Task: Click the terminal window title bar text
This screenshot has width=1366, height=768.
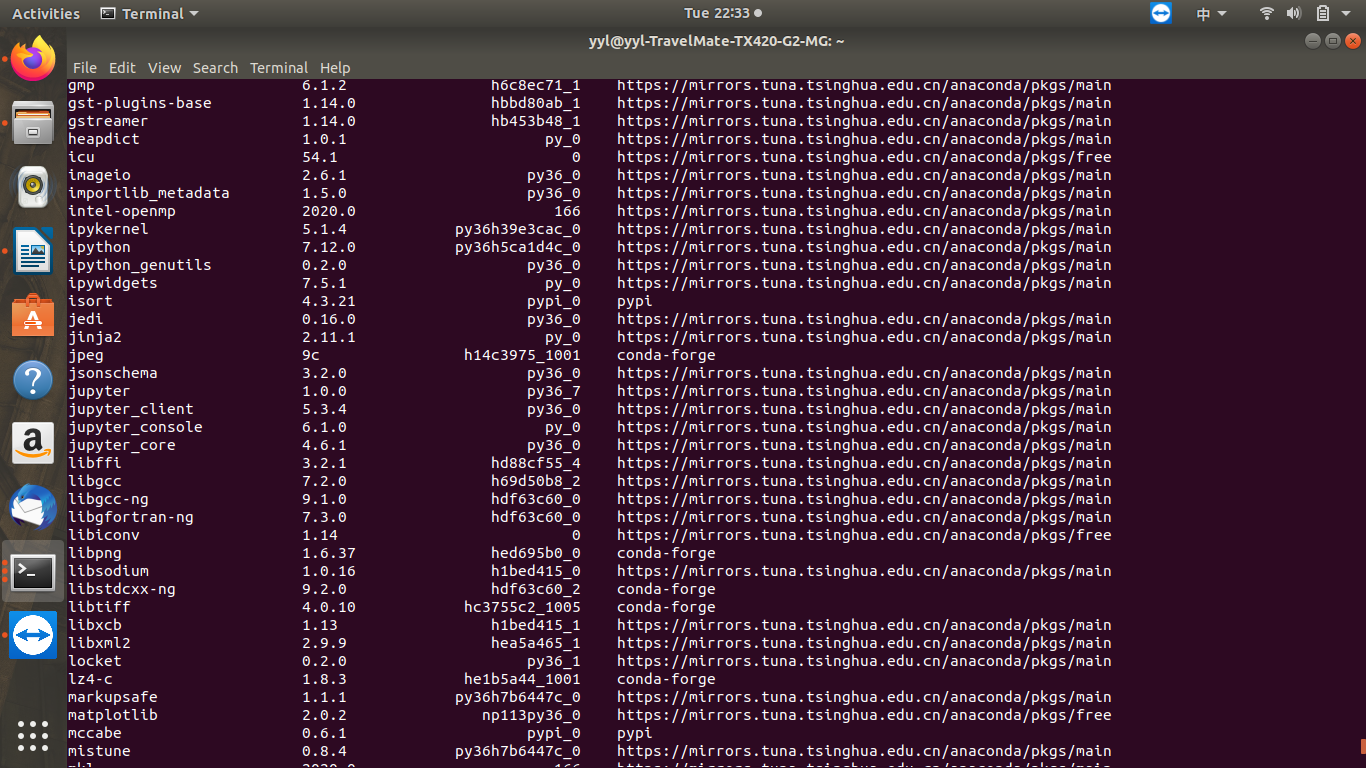Action: 717,41
